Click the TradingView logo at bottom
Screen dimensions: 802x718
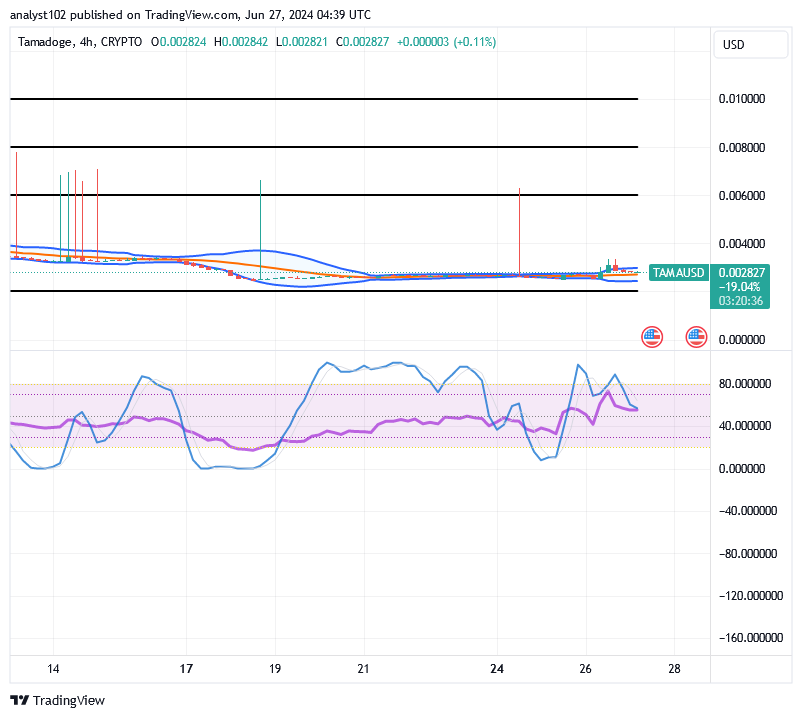click(57, 700)
